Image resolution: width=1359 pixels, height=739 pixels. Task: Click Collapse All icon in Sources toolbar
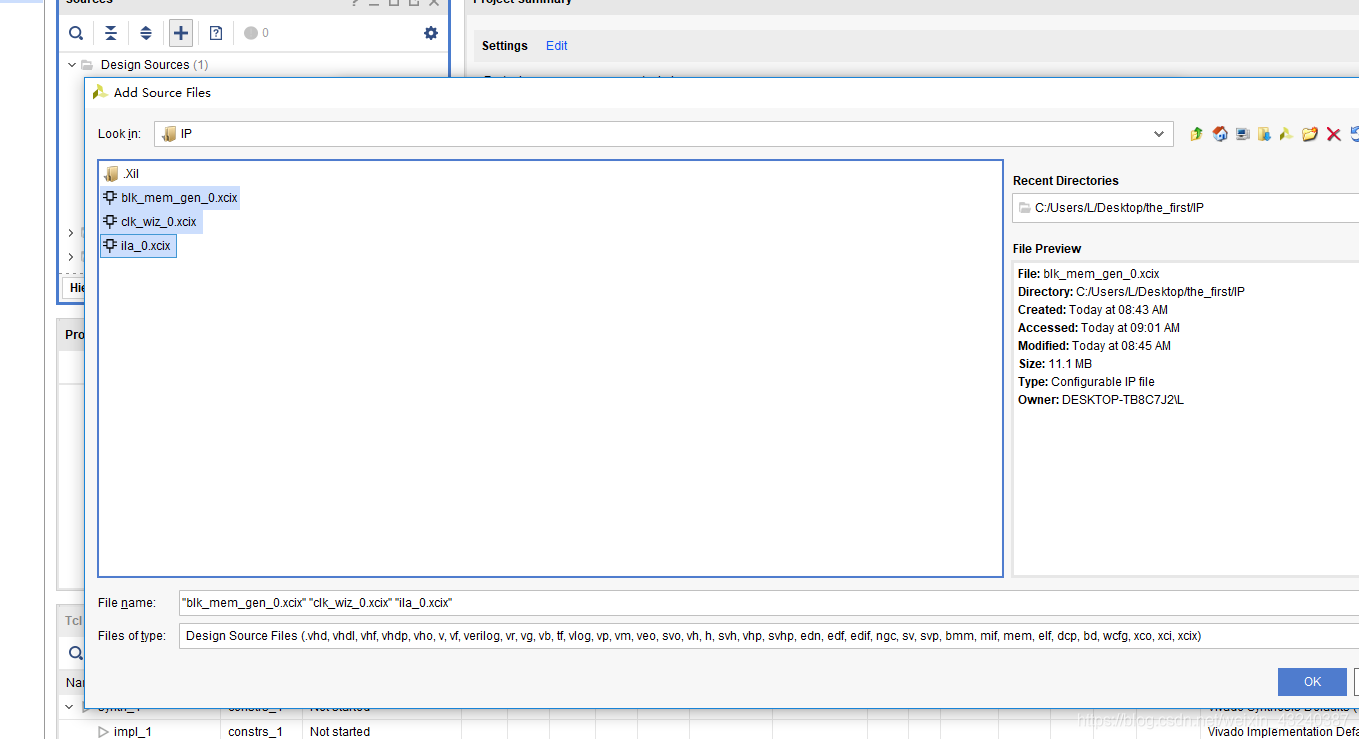111,33
